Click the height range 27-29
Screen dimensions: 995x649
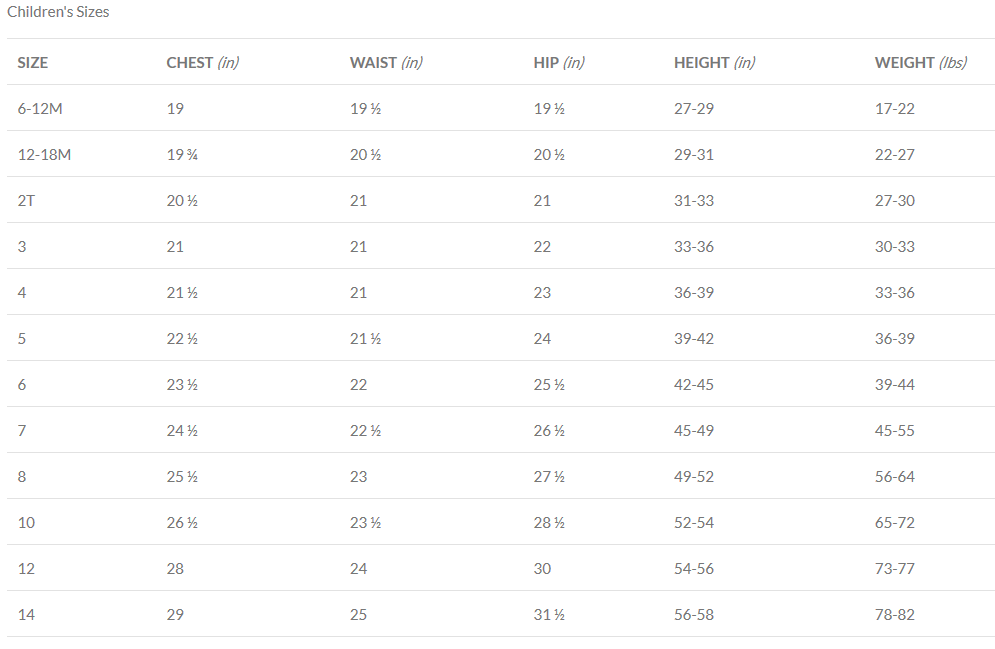click(694, 108)
